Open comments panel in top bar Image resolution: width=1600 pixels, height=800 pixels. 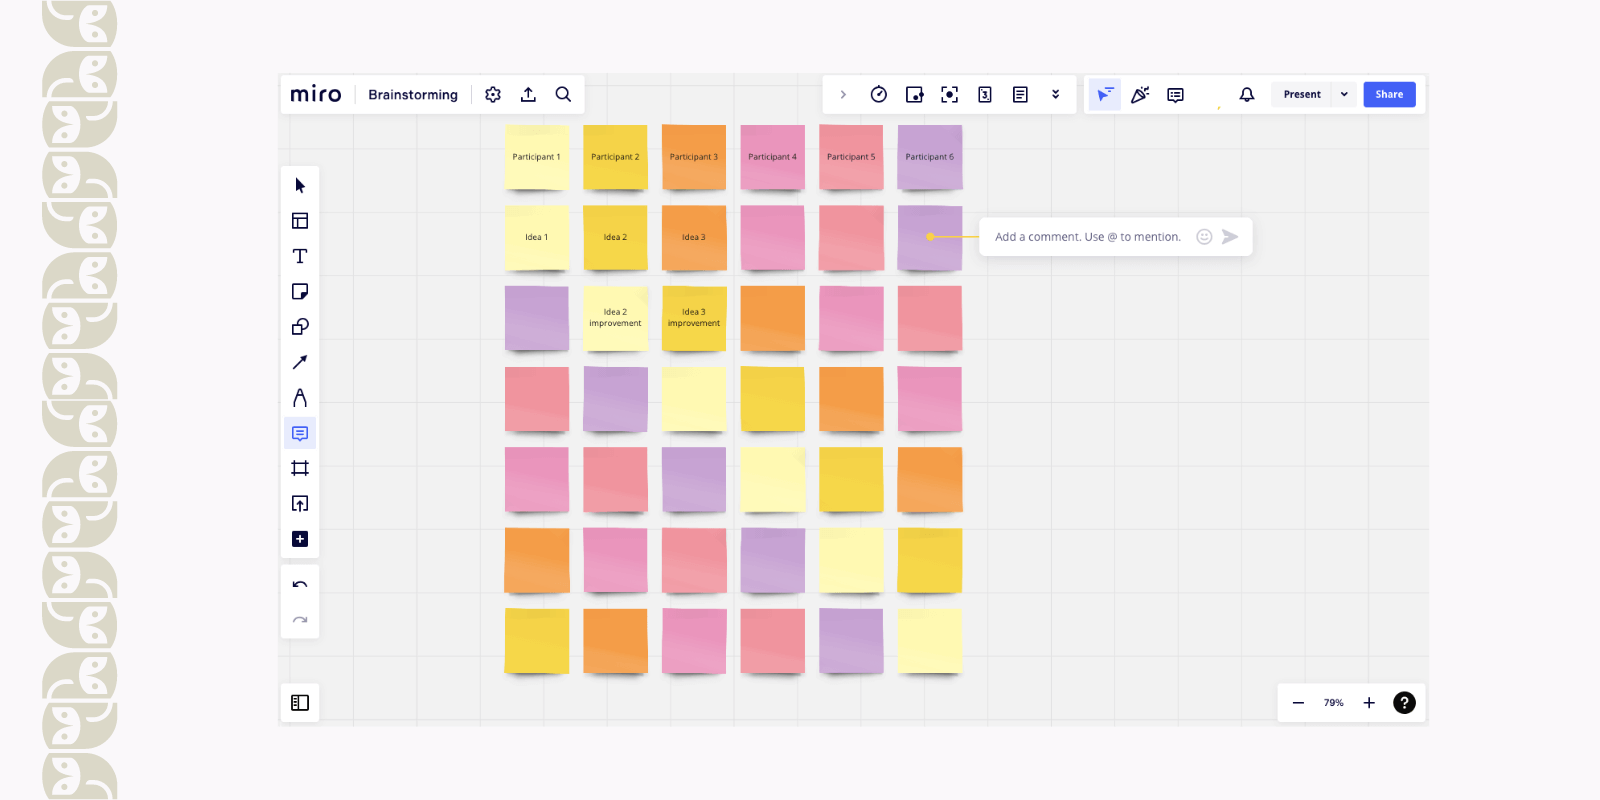click(1175, 95)
